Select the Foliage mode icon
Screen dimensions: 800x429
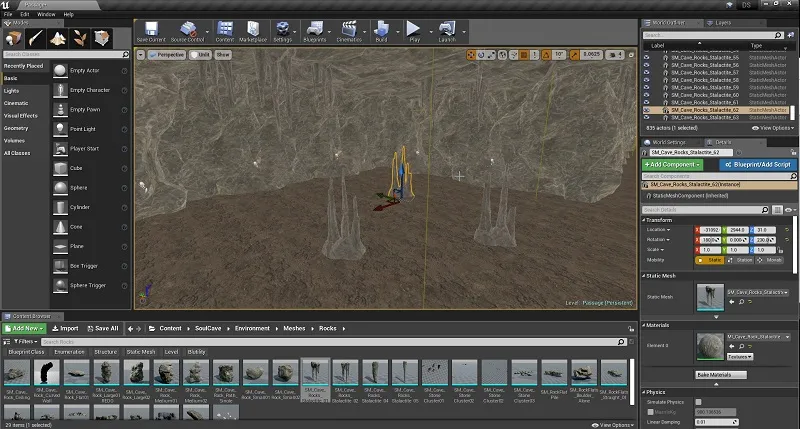tap(80, 38)
